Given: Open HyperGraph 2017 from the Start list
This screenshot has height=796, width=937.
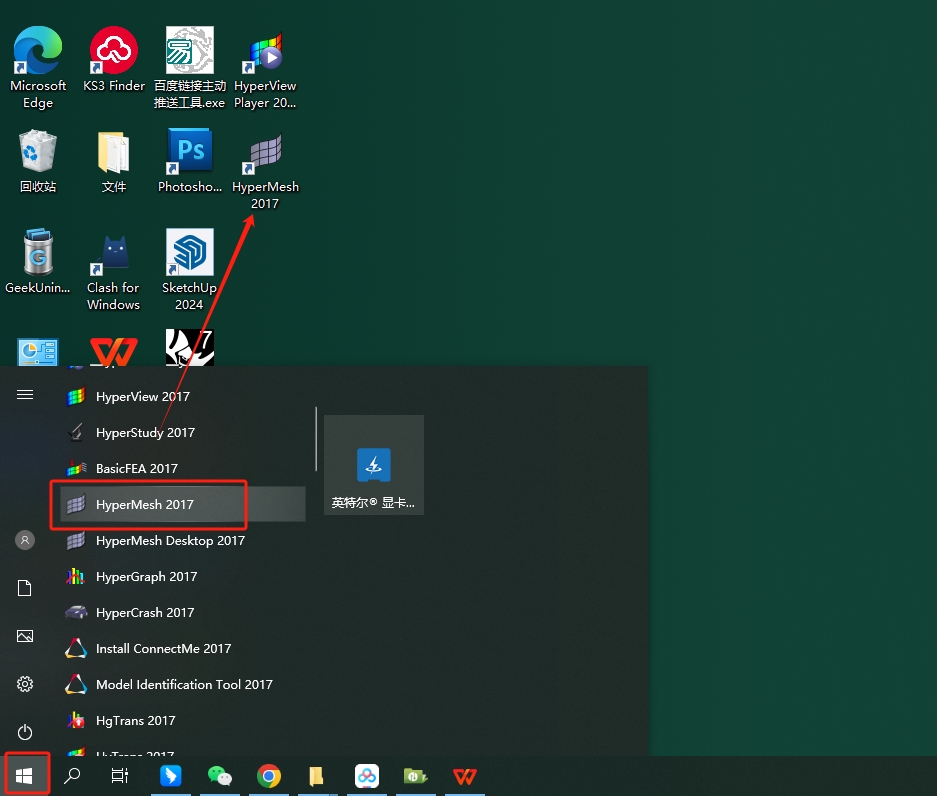Looking at the screenshot, I should [x=146, y=577].
